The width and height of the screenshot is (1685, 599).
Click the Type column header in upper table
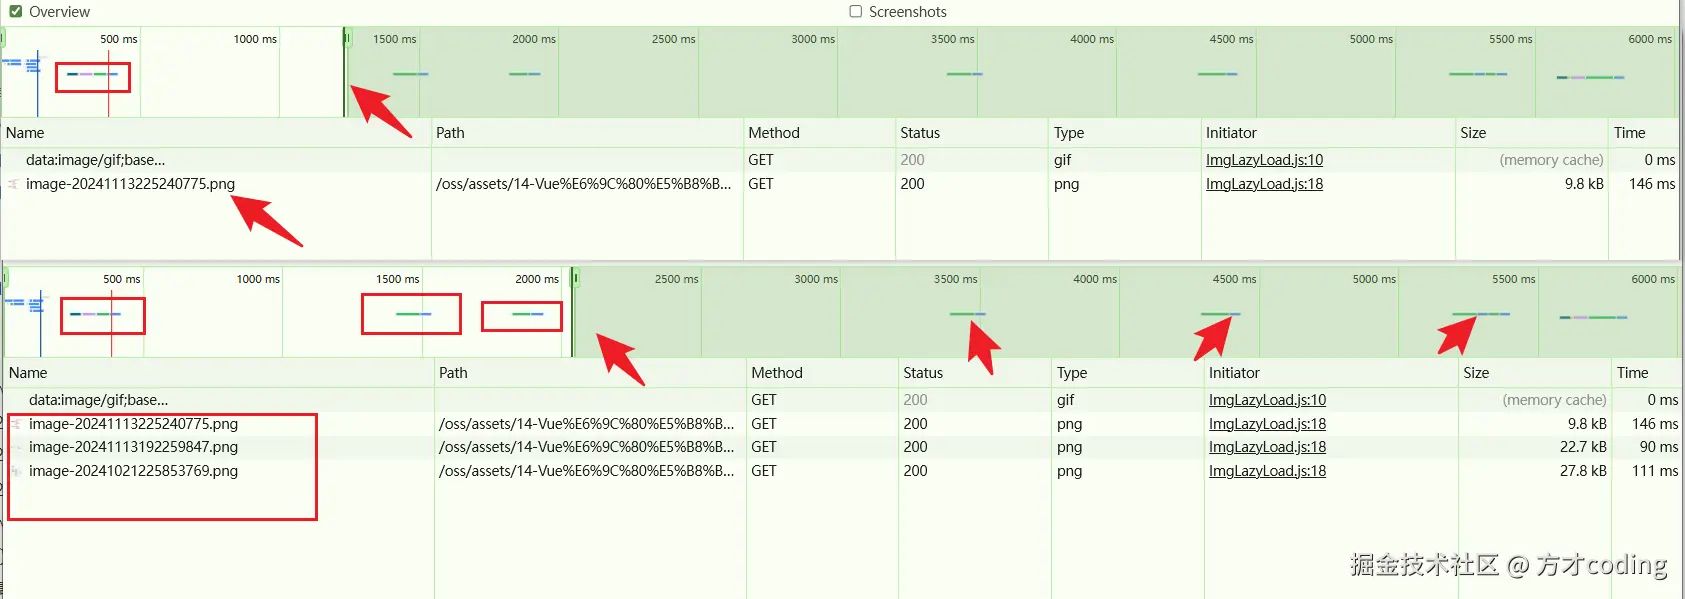[x=1068, y=133]
